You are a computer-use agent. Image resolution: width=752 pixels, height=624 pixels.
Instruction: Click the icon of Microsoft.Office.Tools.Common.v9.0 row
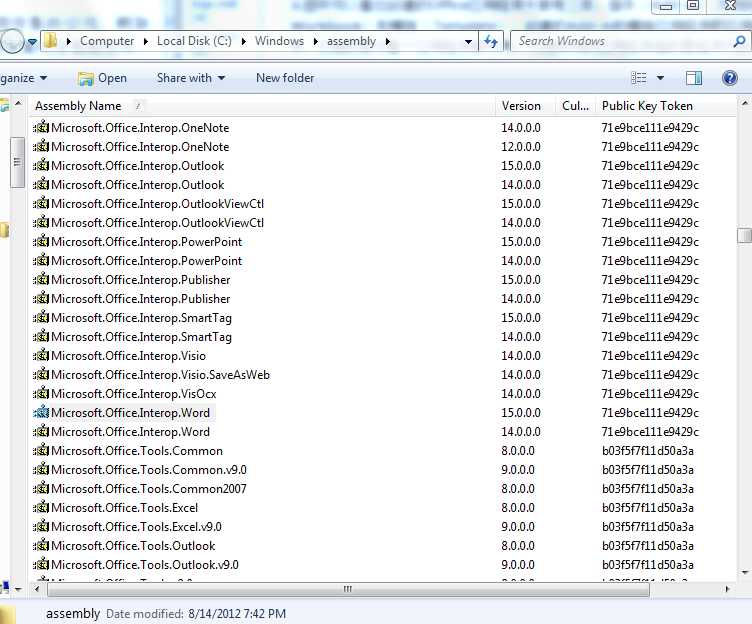(x=41, y=469)
